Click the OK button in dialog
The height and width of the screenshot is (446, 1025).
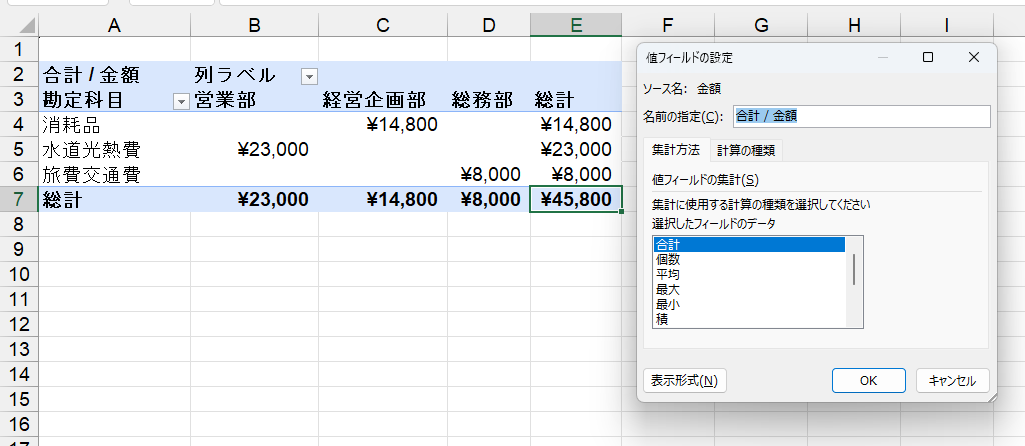pyautogui.click(x=869, y=380)
